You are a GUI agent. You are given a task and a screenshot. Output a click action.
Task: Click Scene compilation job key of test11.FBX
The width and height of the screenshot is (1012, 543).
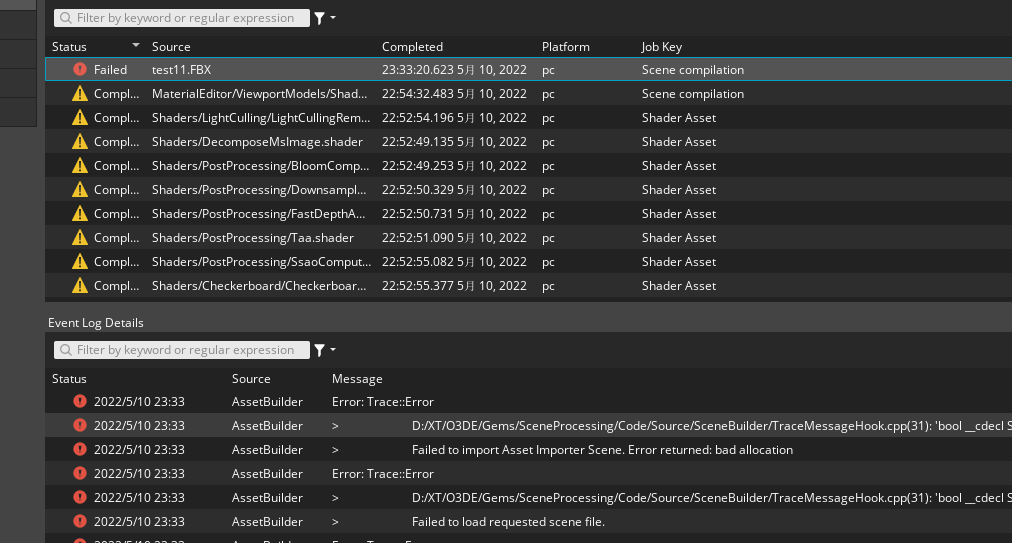pos(693,69)
